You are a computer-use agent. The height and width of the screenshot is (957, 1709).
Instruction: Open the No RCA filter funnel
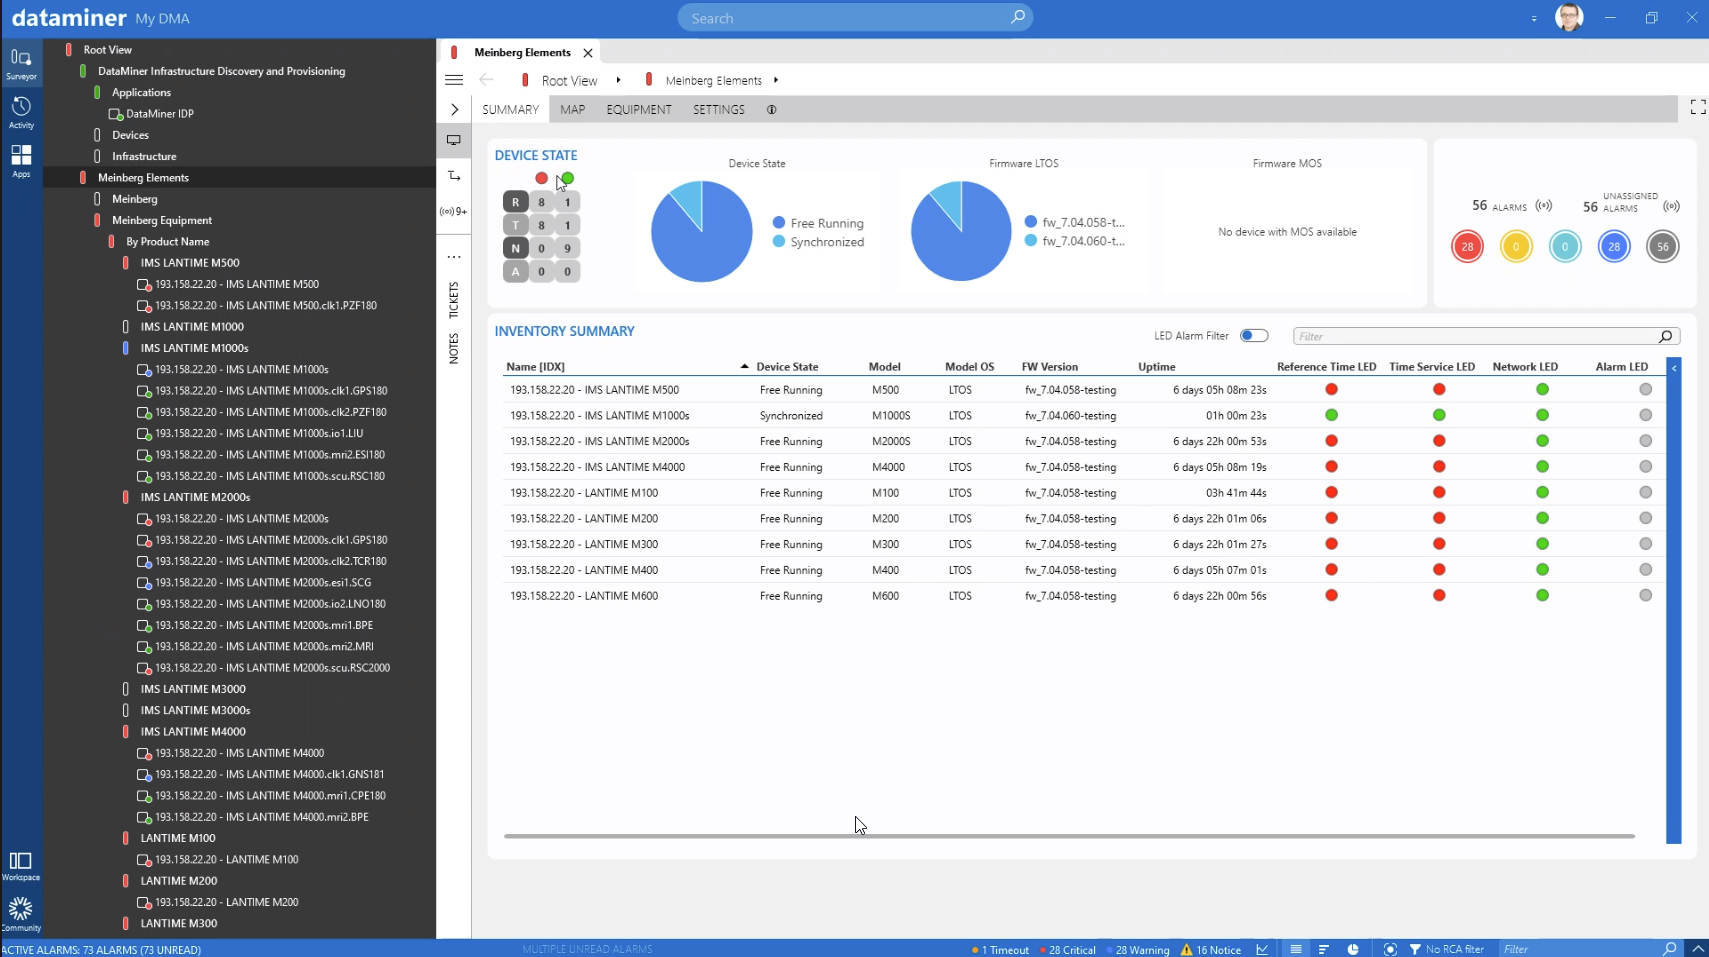[1446, 949]
